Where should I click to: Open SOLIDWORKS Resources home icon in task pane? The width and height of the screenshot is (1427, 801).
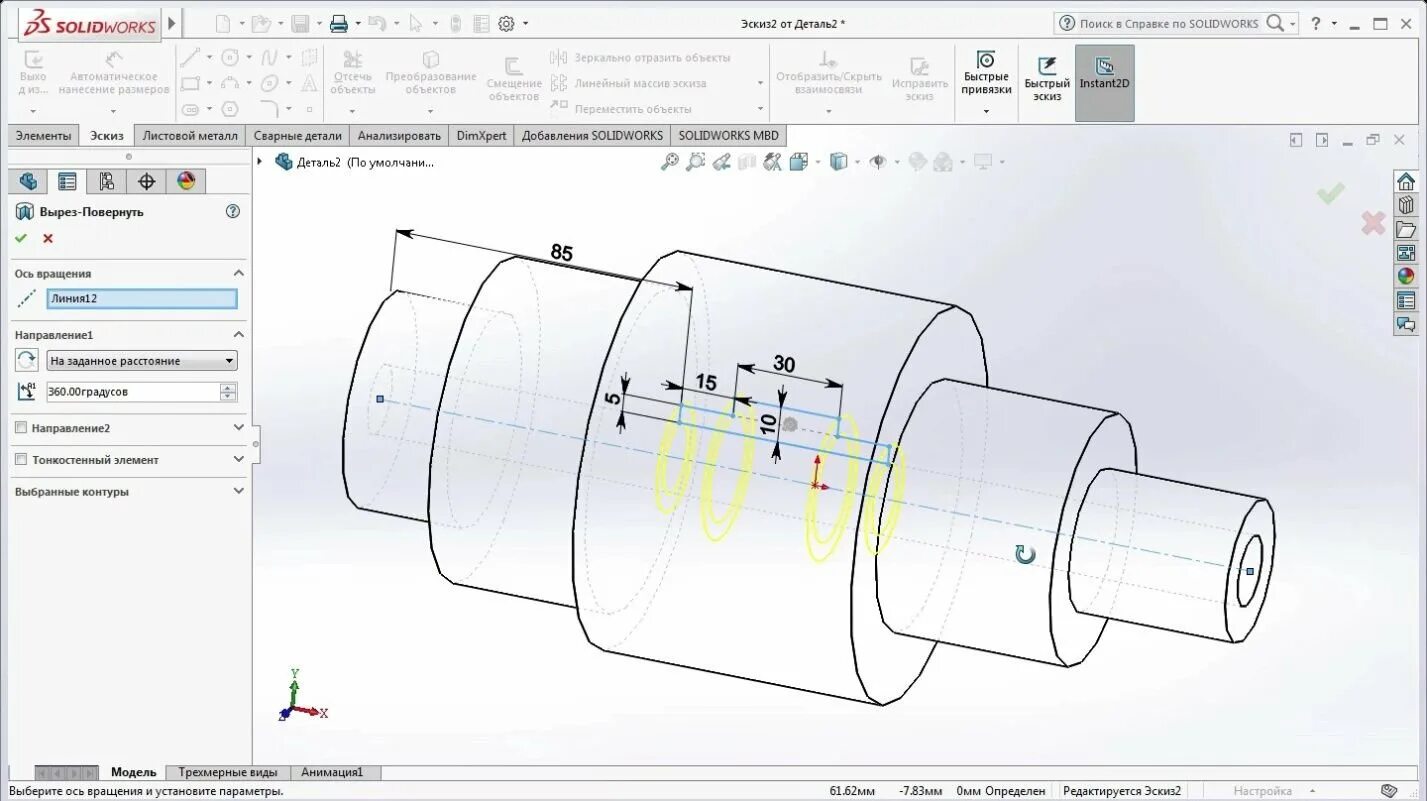1406,181
